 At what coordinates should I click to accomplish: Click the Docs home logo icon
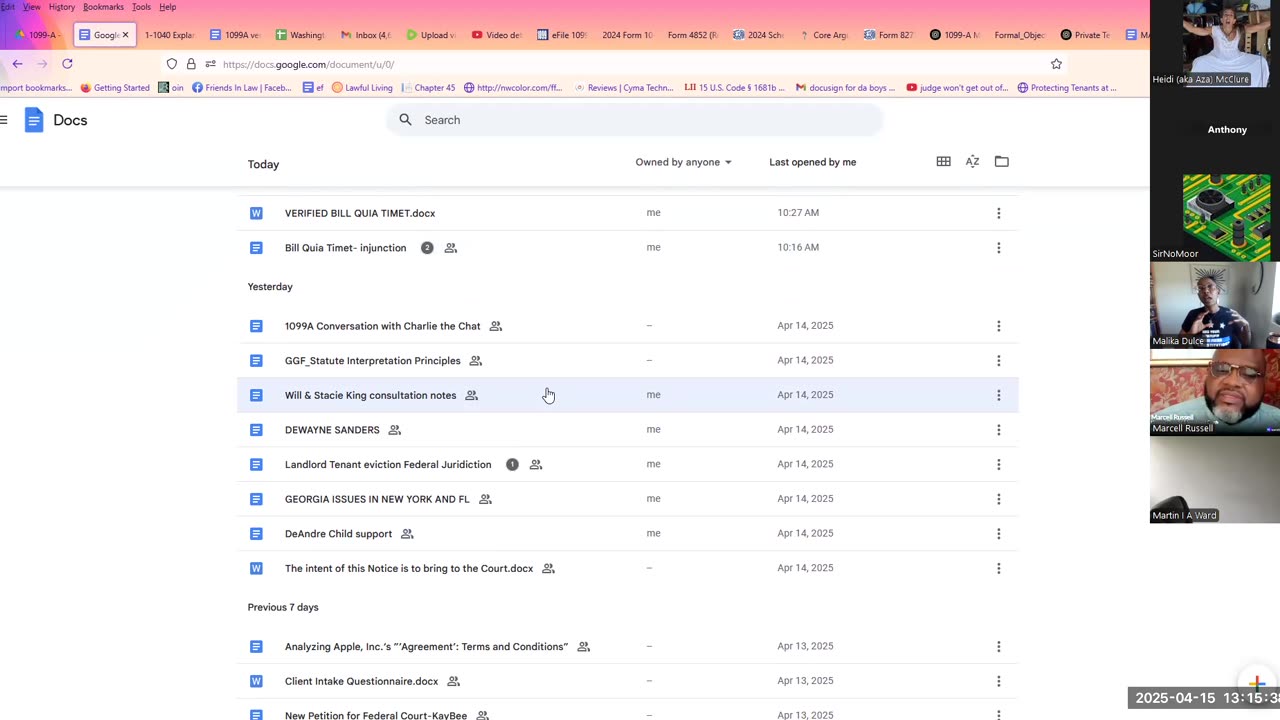[x=34, y=120]
